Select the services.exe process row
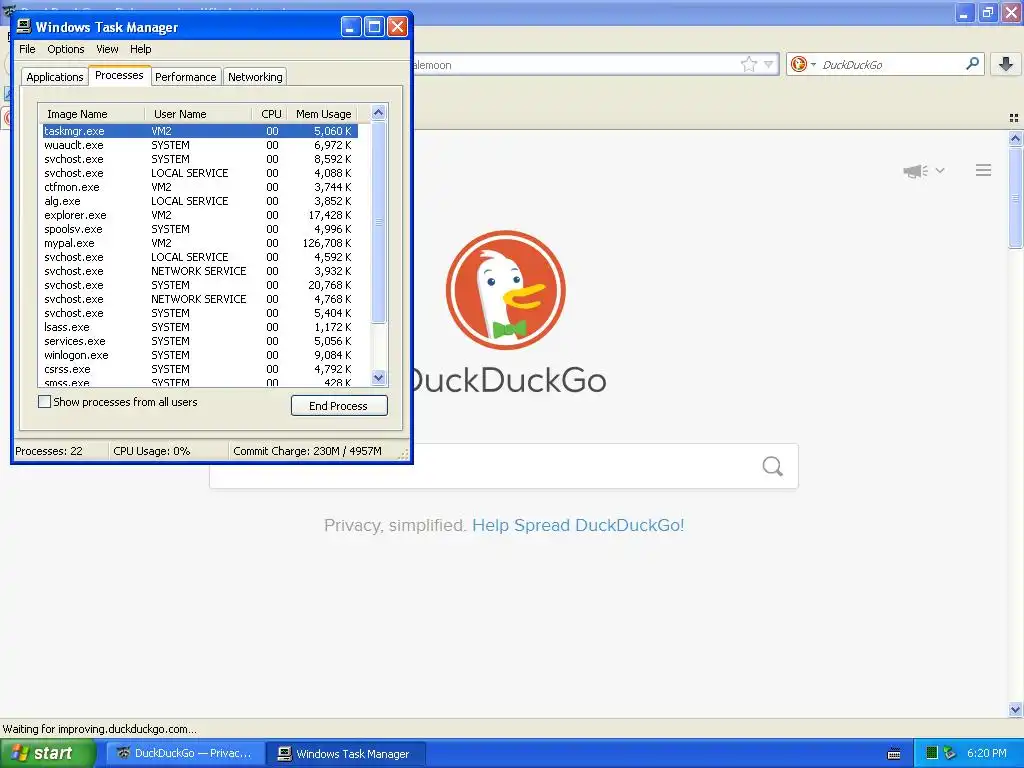The width and height of the screenshot is (1024, 768). point(200,341)
